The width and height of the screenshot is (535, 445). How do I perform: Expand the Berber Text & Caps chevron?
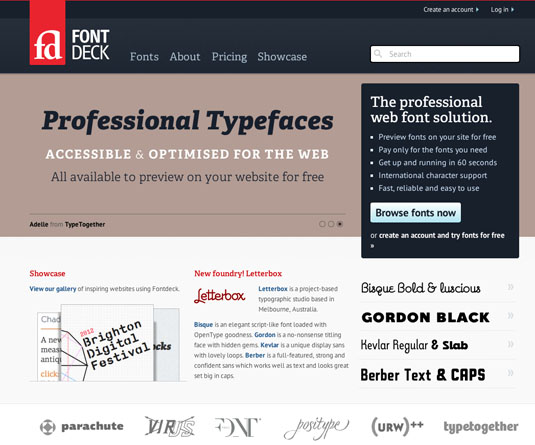click(510, 373)
